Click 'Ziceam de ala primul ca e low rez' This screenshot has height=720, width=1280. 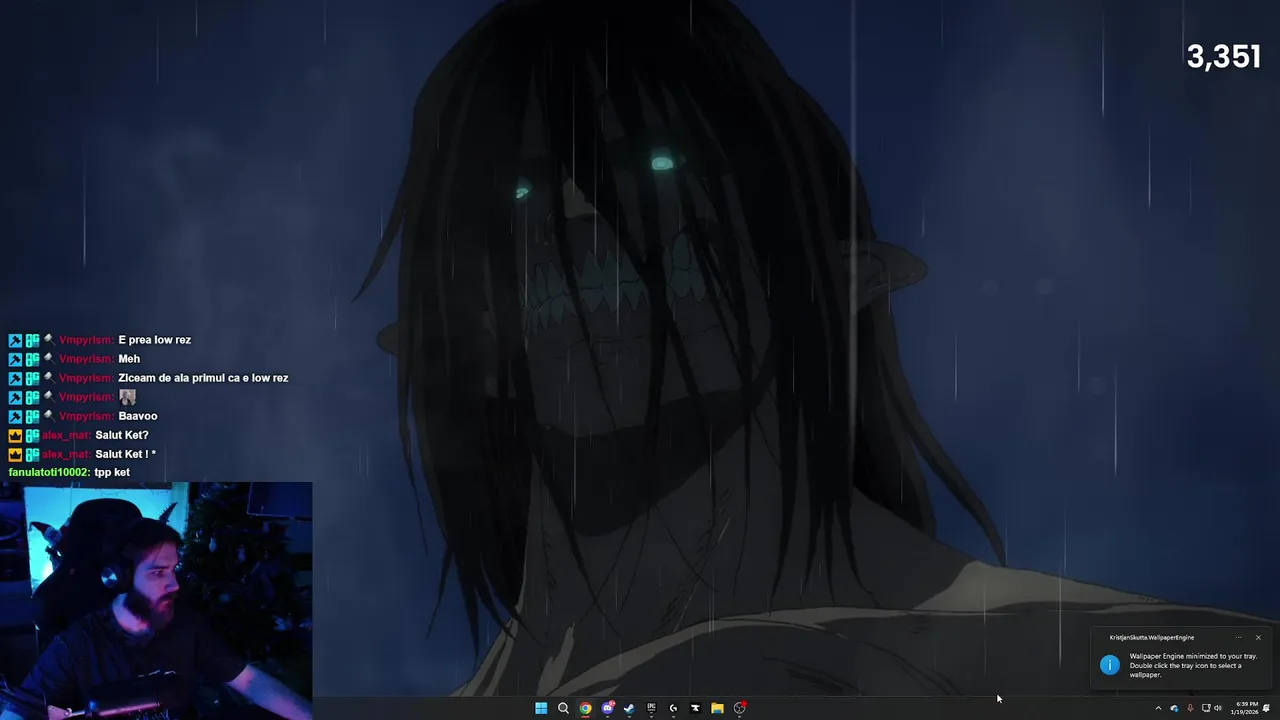[203, 378]
